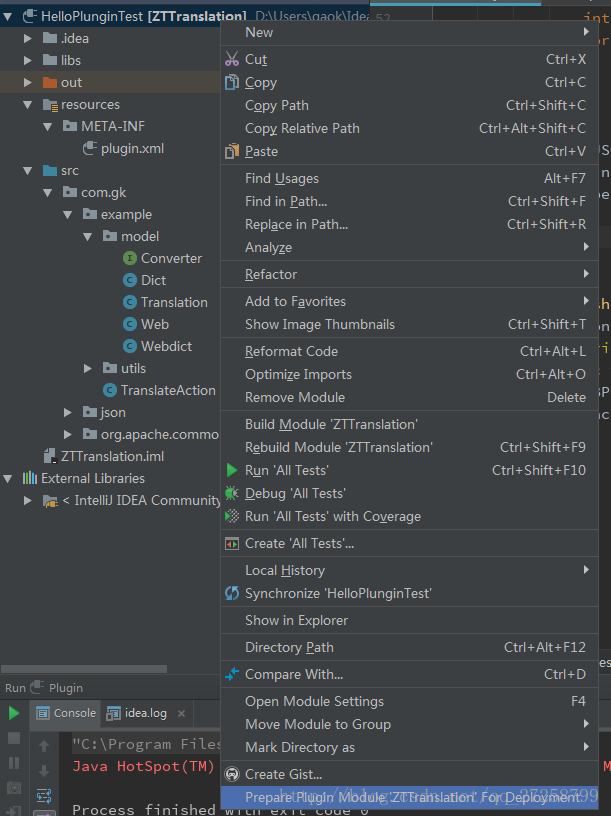Click the Copy icon in context menu
This screenshot has height=816, width=611.
[x=232, y=82]
